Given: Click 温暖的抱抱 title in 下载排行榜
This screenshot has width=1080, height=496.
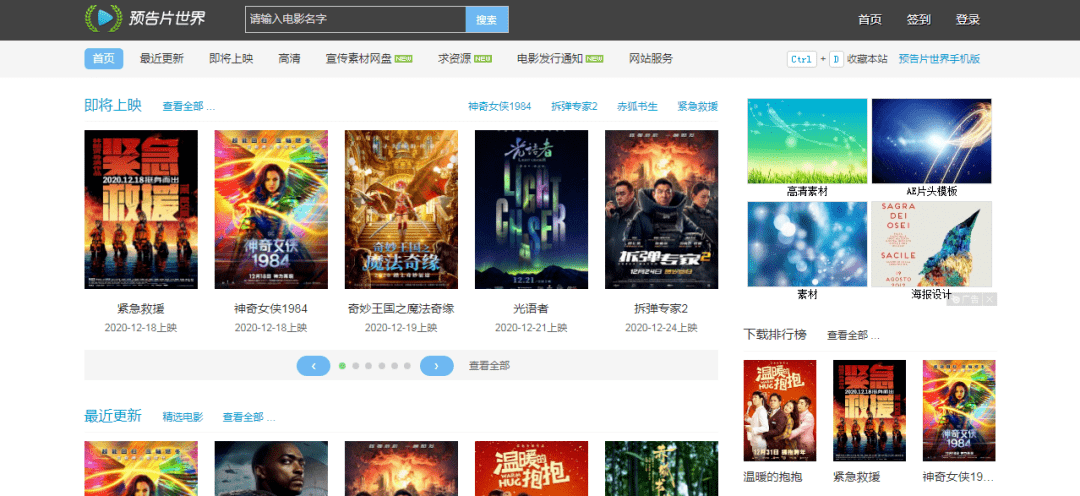Looking at the screenshot, I should pos(773,477).
